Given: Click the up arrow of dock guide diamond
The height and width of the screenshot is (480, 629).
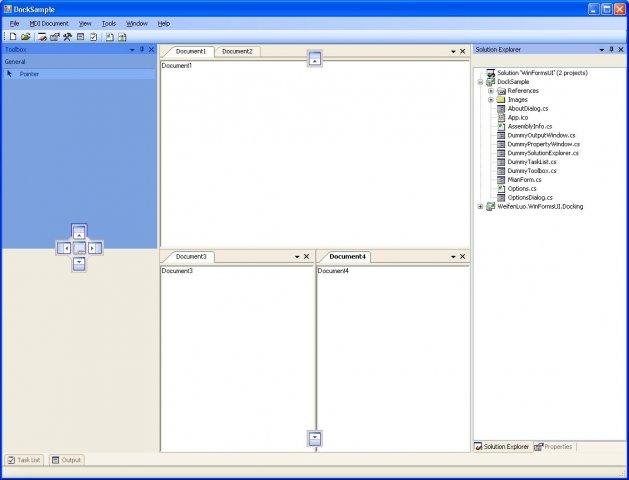Looking at the screenshot, I should pyautogui.click(x=79, y=232).
